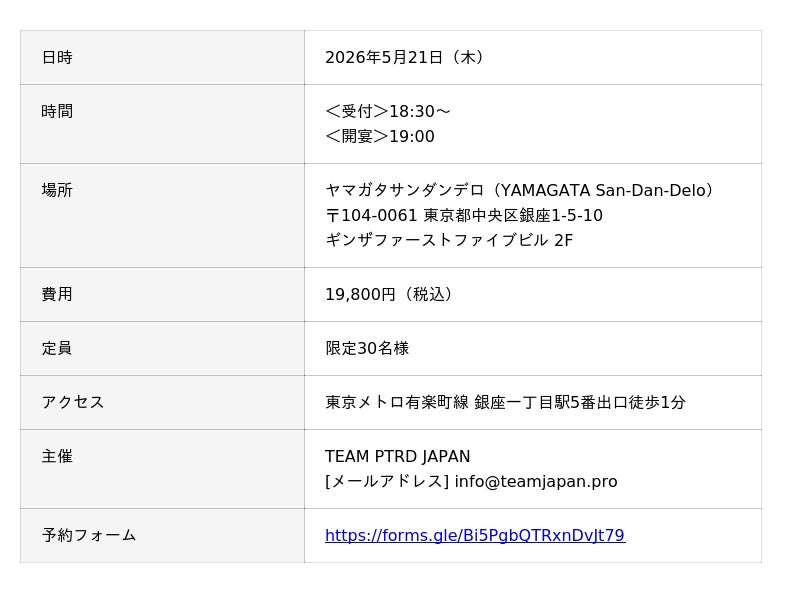800x593 pixels.
Task: Click the ギンザファーストファイブビル 2F building line
Action: [x=449, y=240]
